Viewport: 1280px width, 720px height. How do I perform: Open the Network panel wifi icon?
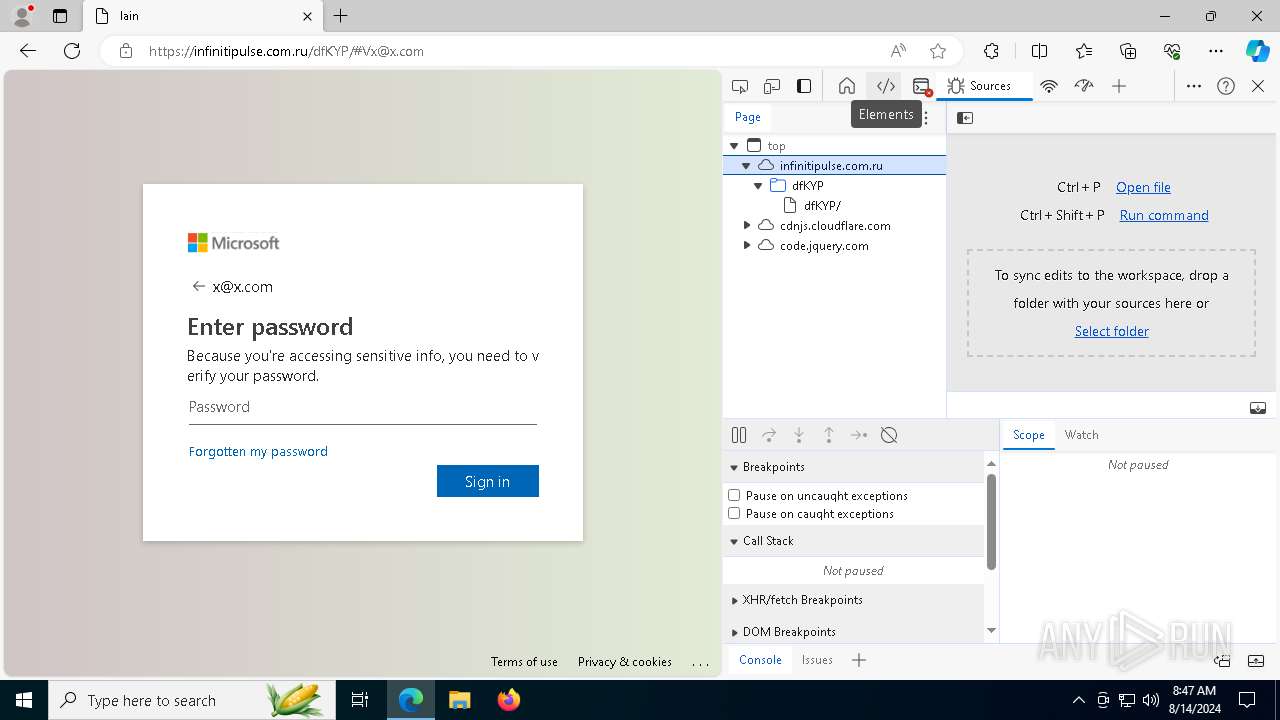(1049, 86)
